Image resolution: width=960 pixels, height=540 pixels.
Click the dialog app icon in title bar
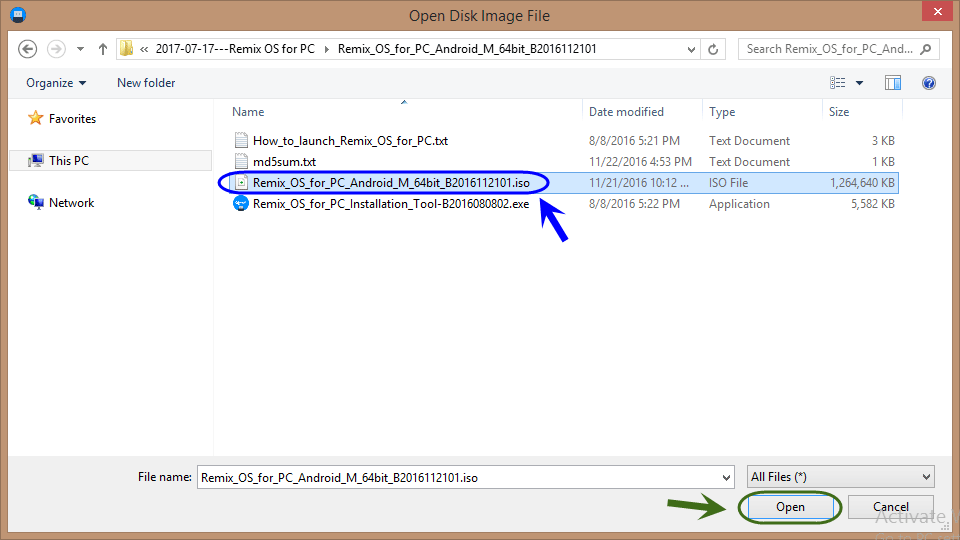click(18, 15)
